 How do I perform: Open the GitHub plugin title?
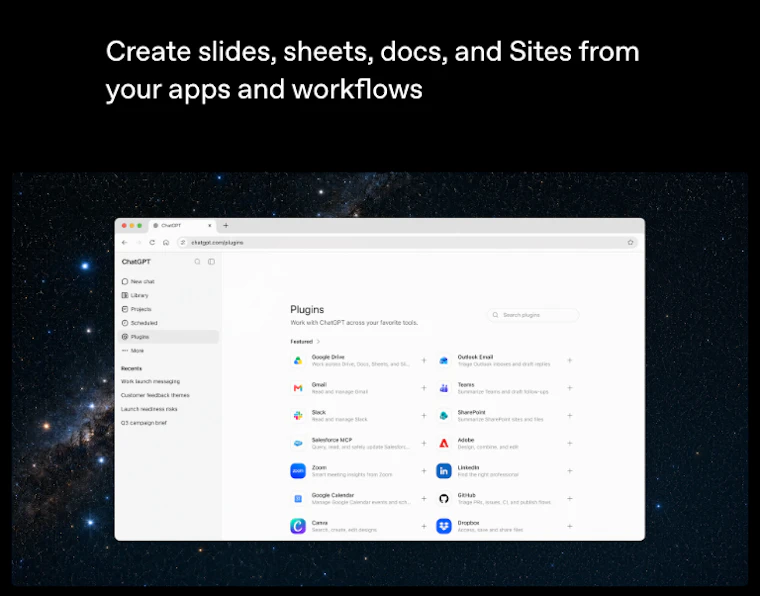click(467, 495)
